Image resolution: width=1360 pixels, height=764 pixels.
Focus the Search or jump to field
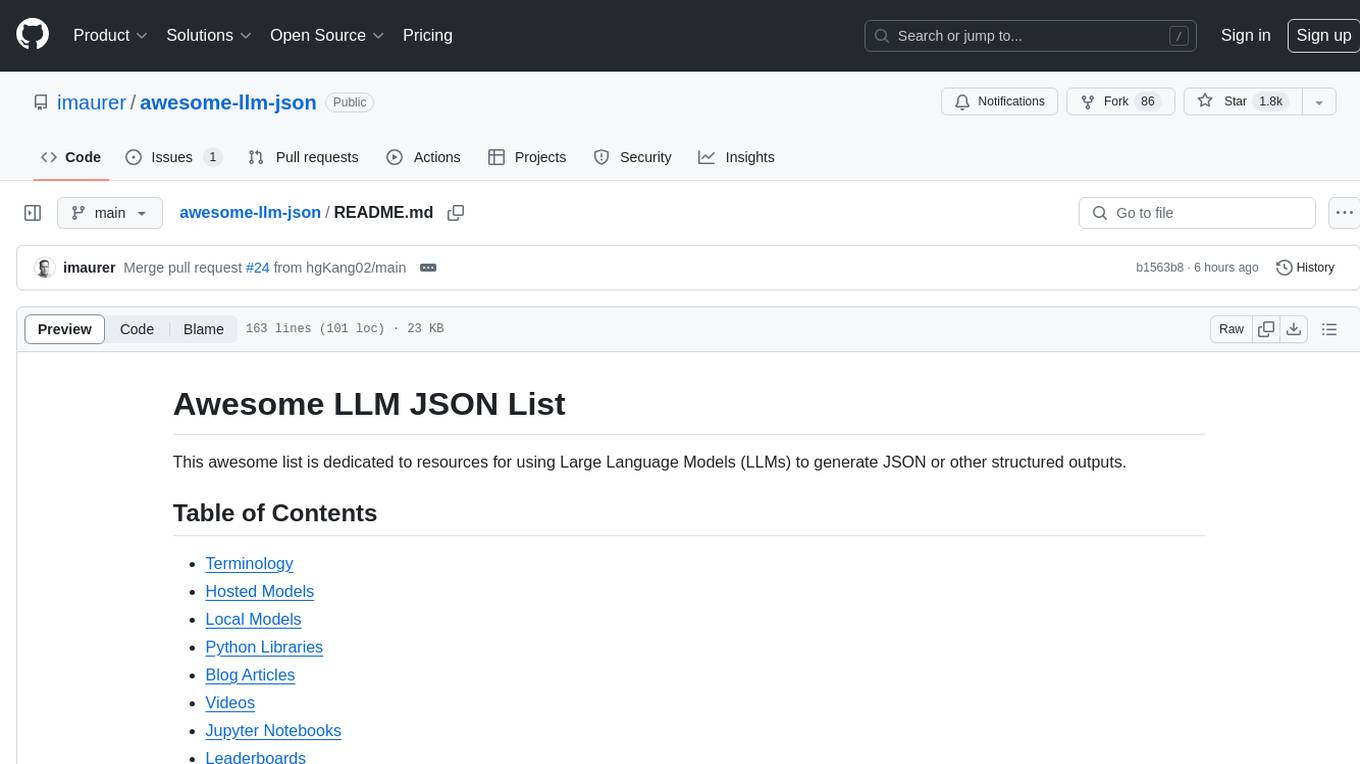pyautogui.click(x=1032, y=35)
